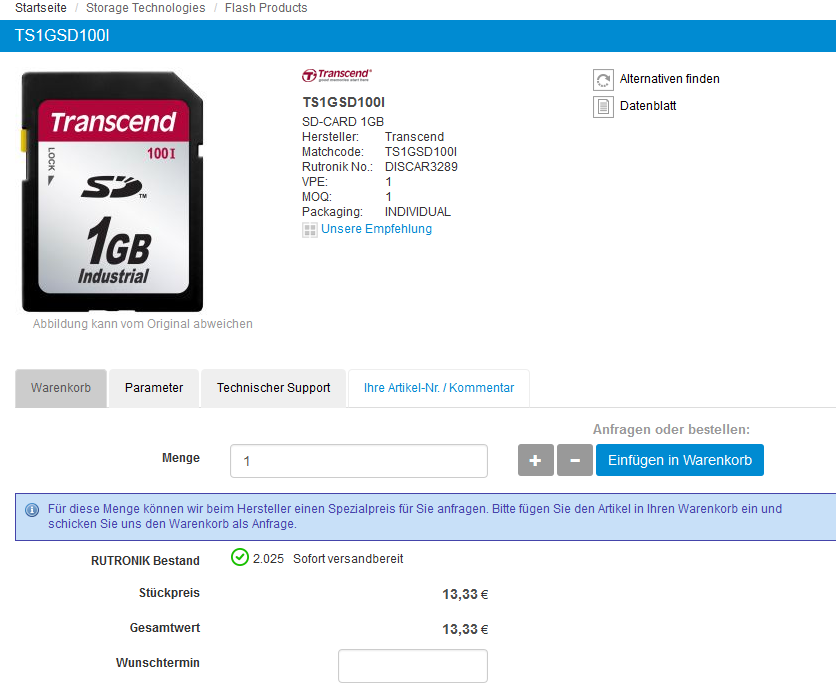
Task: Click the Alternativen finden refresh icon
Action: tap(603, 79)
